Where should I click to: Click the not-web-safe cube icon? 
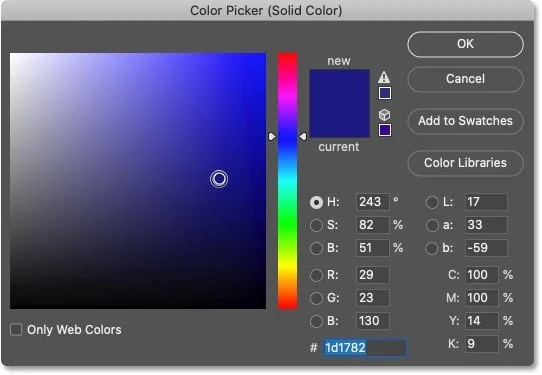point(384,114)
